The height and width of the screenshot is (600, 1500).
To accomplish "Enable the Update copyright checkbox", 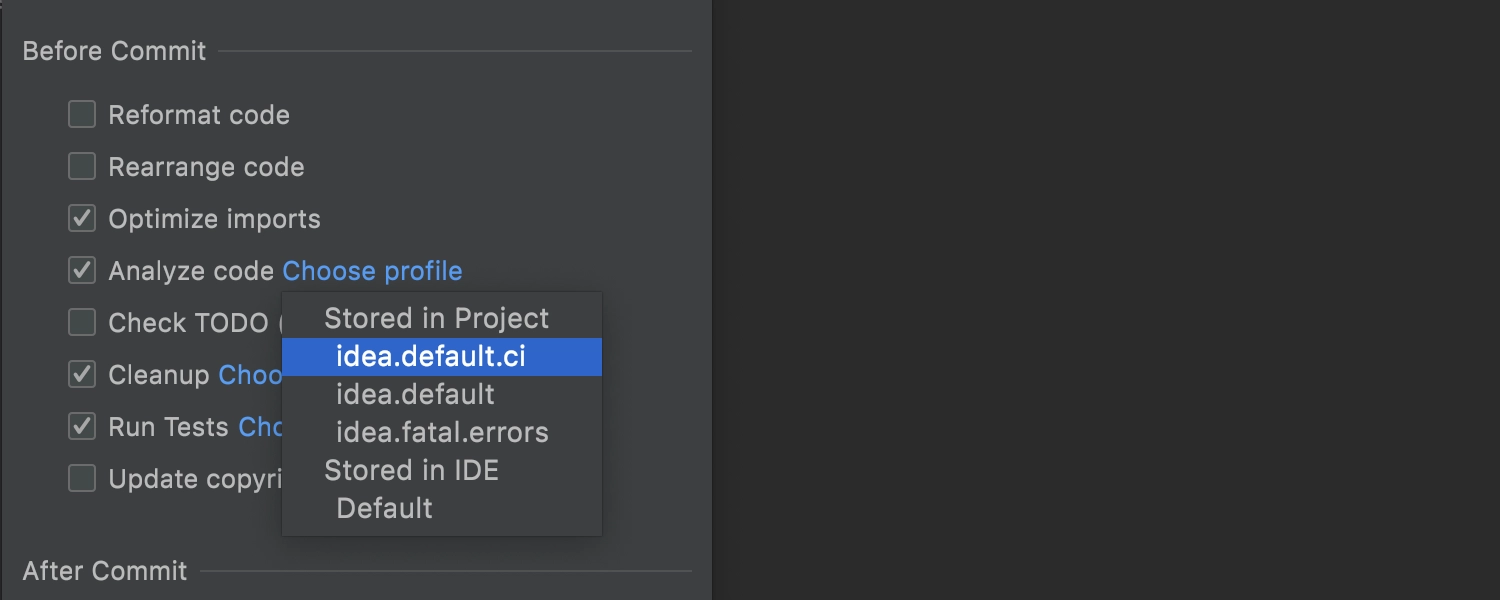I will [82, 479].
